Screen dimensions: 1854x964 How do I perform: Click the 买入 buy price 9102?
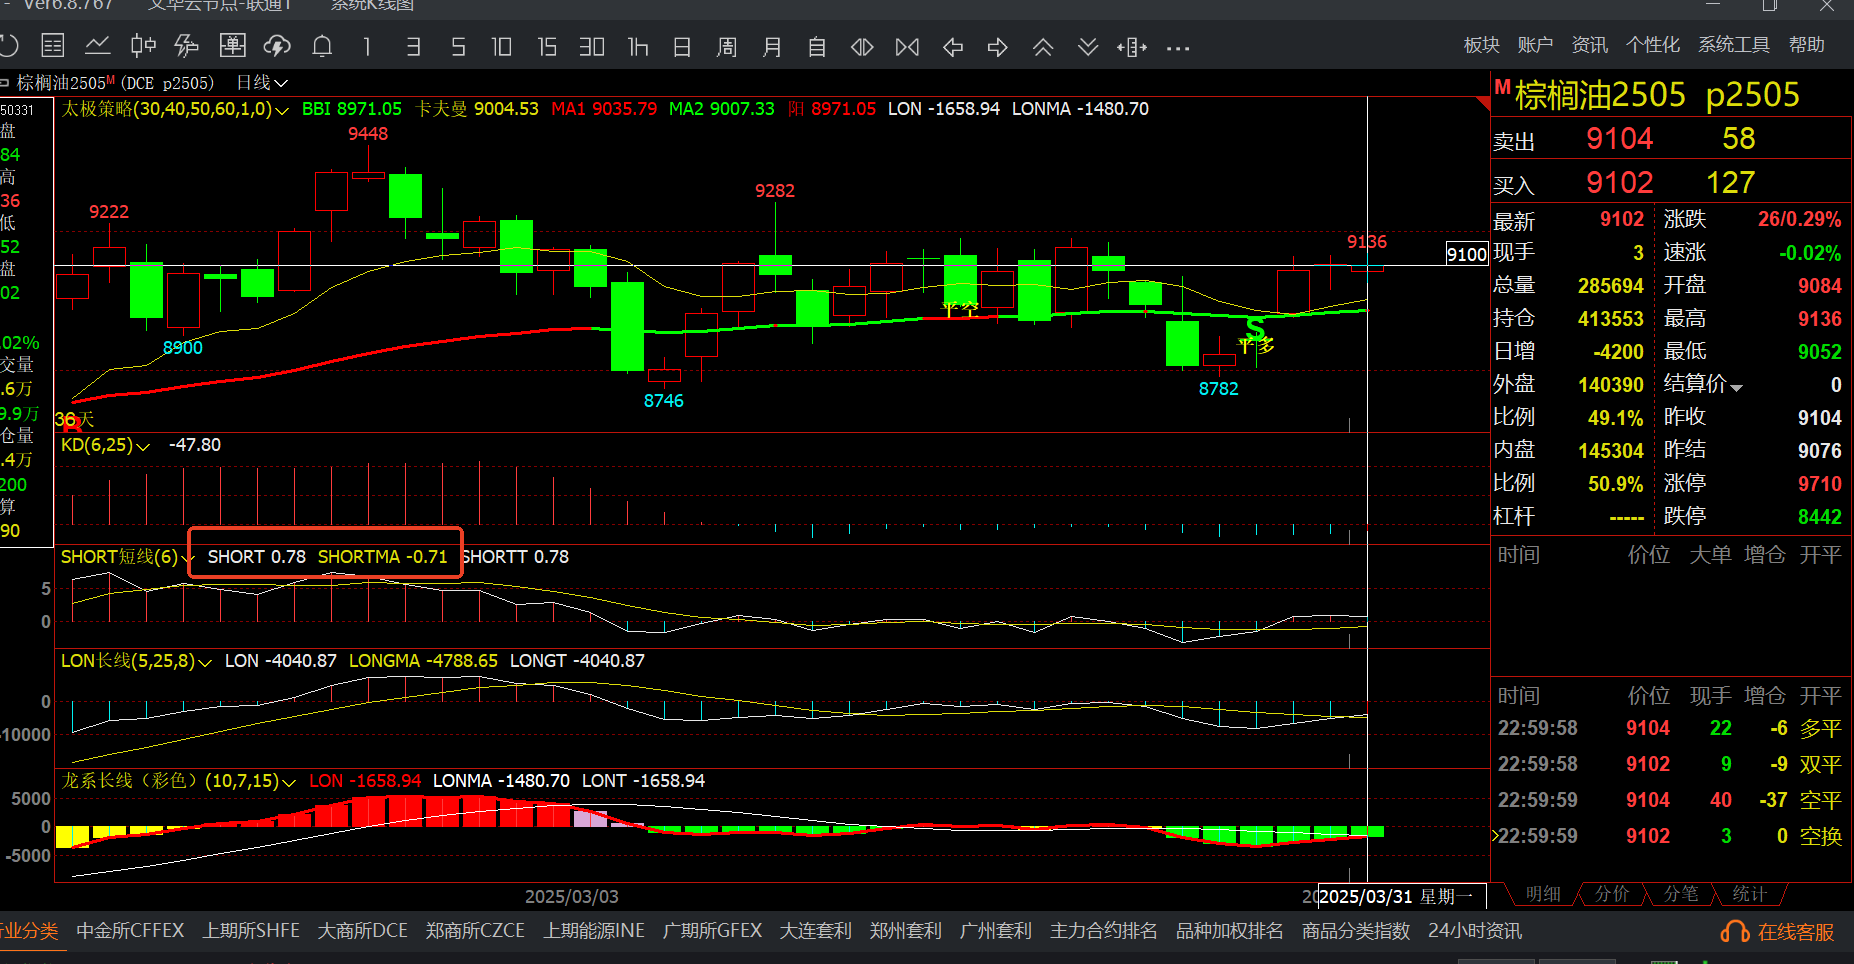pyautogui.click(x=1619, y=183)
